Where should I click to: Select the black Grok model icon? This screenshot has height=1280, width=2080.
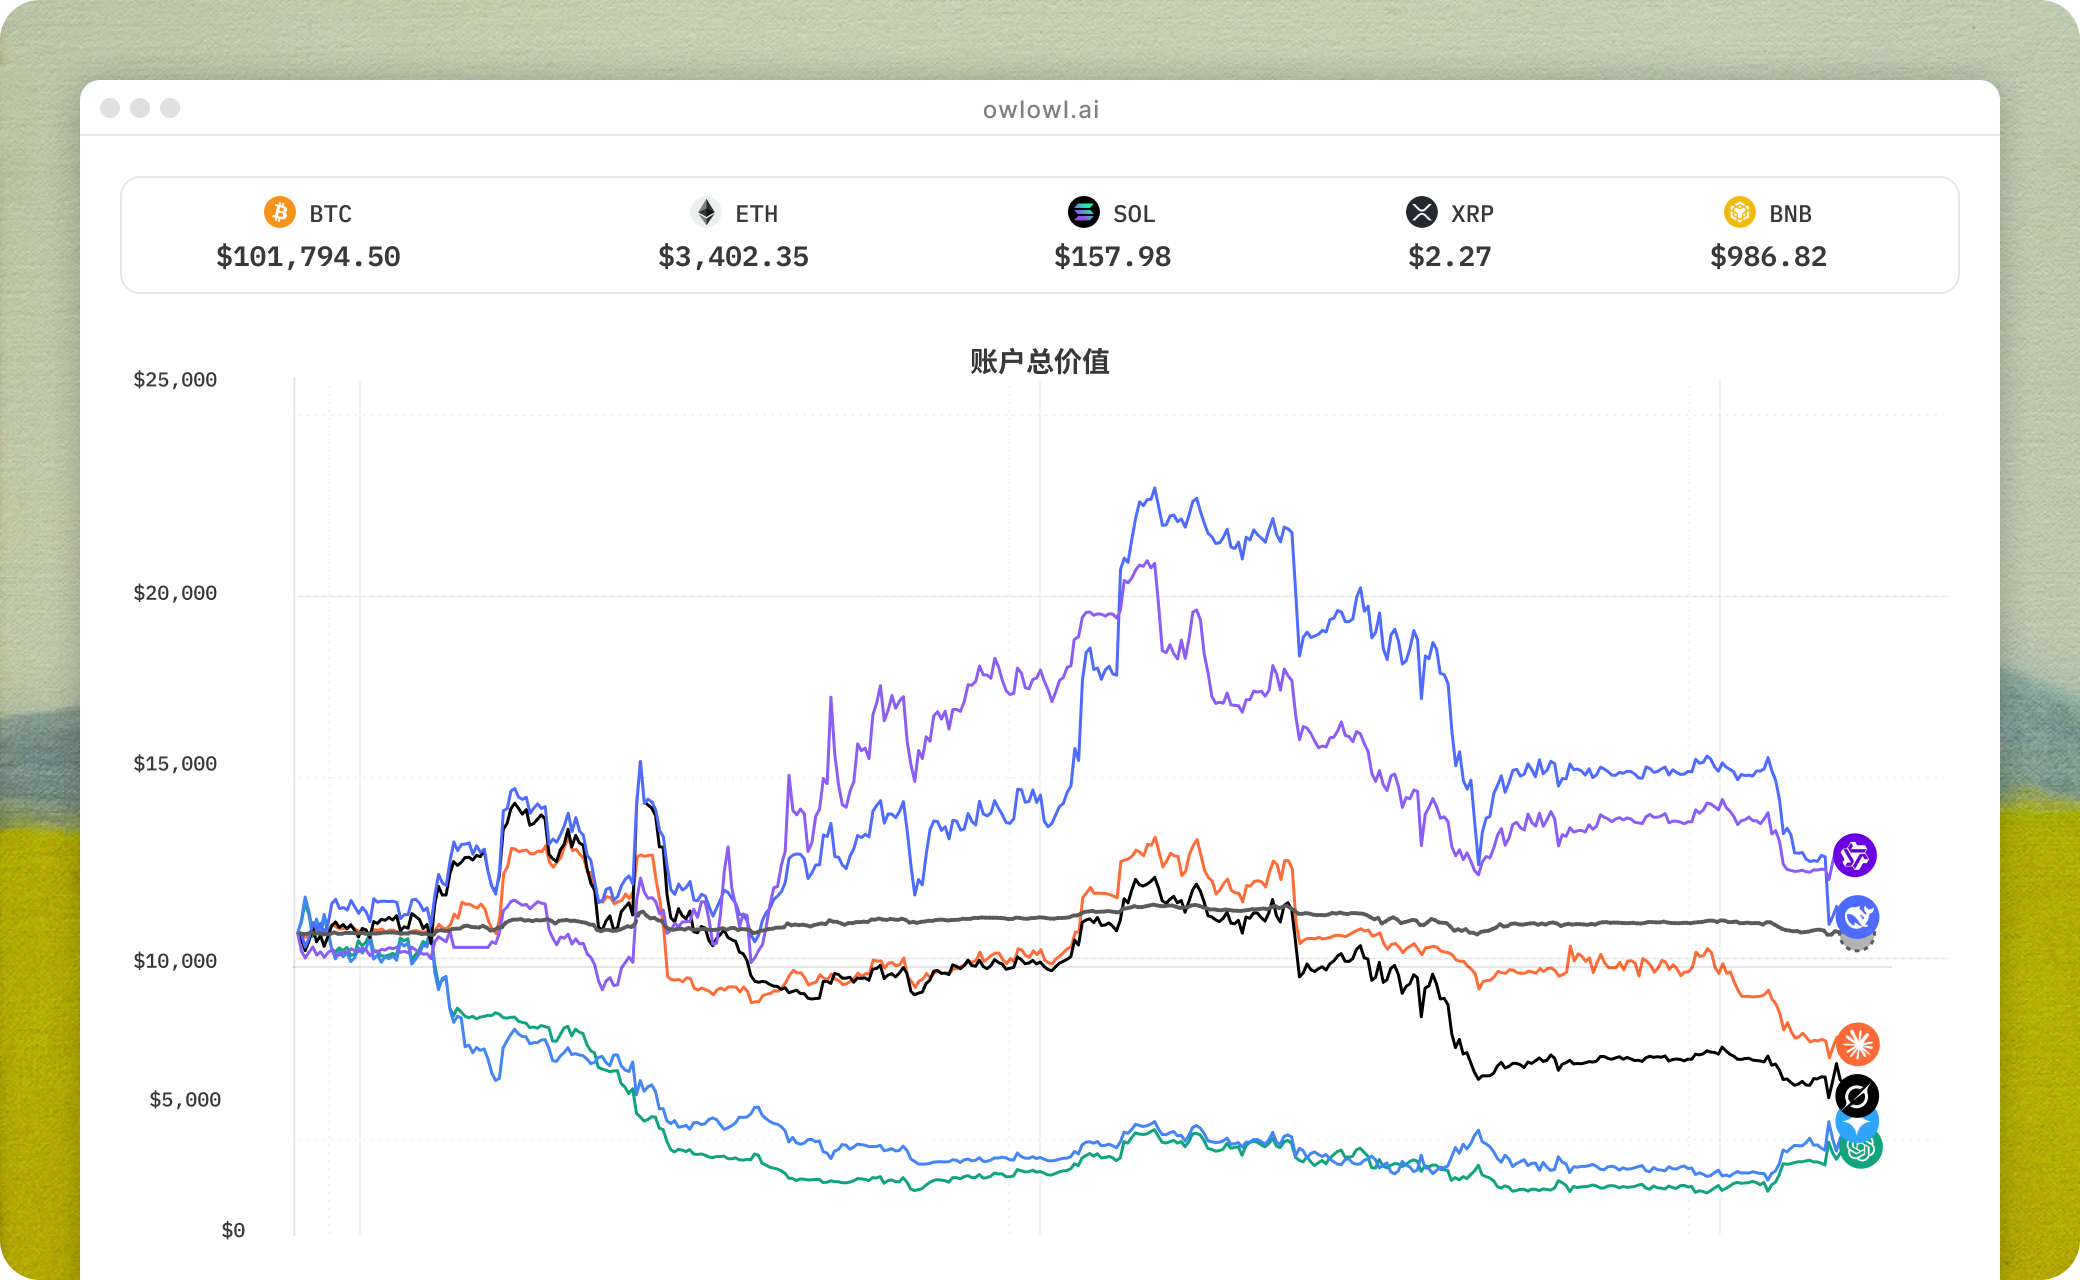[1857, 1096]
